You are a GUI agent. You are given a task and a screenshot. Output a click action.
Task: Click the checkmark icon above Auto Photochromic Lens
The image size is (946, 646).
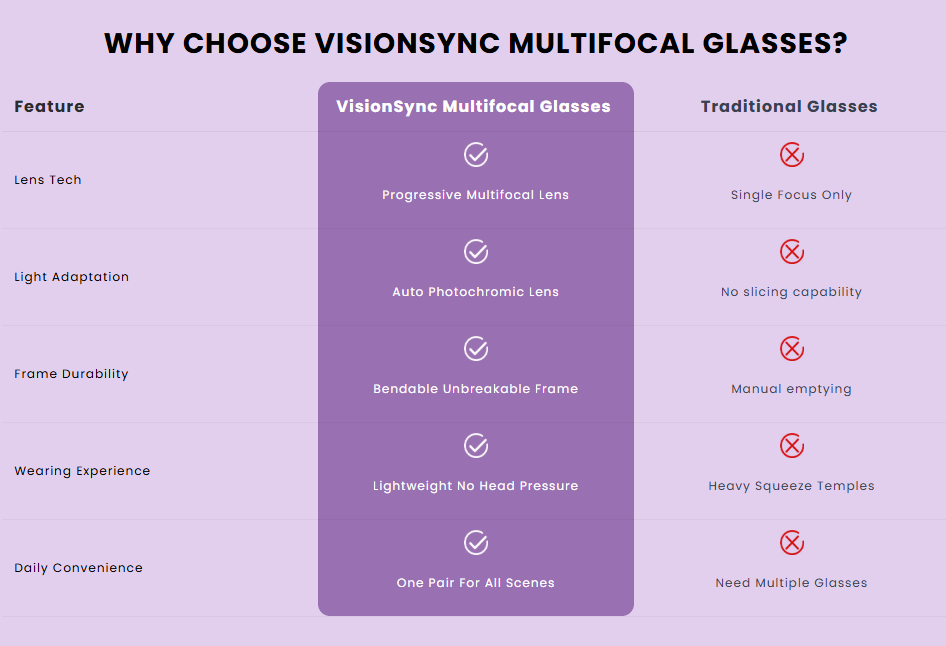[476, 252]
